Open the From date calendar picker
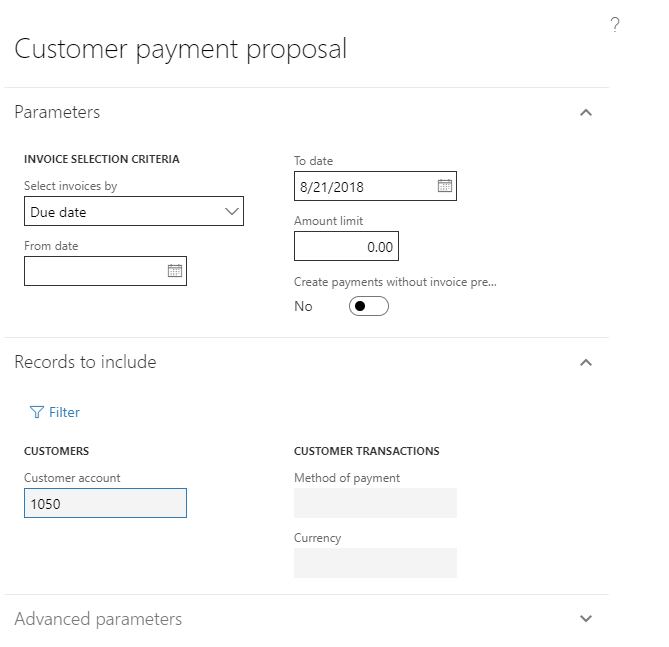The height and width of the screenshot is (647, 669). point(175,271)
